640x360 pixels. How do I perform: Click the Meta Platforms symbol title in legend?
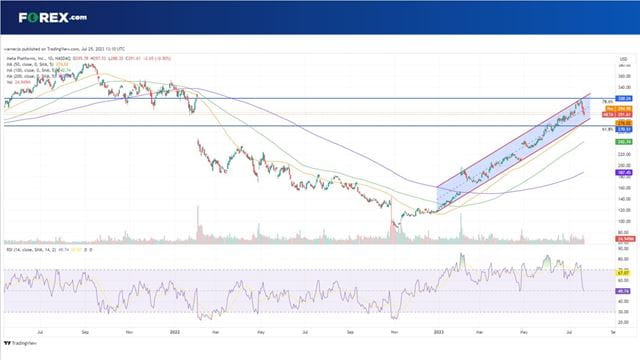pos(38,59)
